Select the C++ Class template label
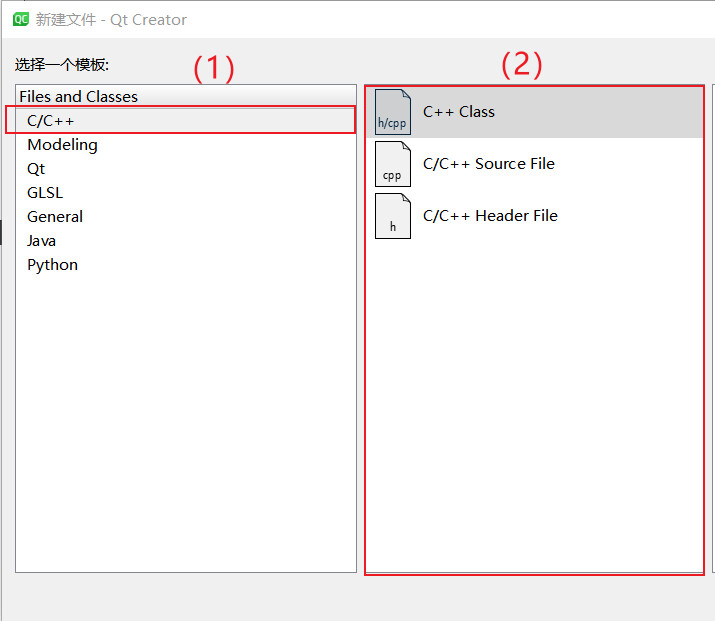Viewport: 715px width, 621px height. coord(459,112)
